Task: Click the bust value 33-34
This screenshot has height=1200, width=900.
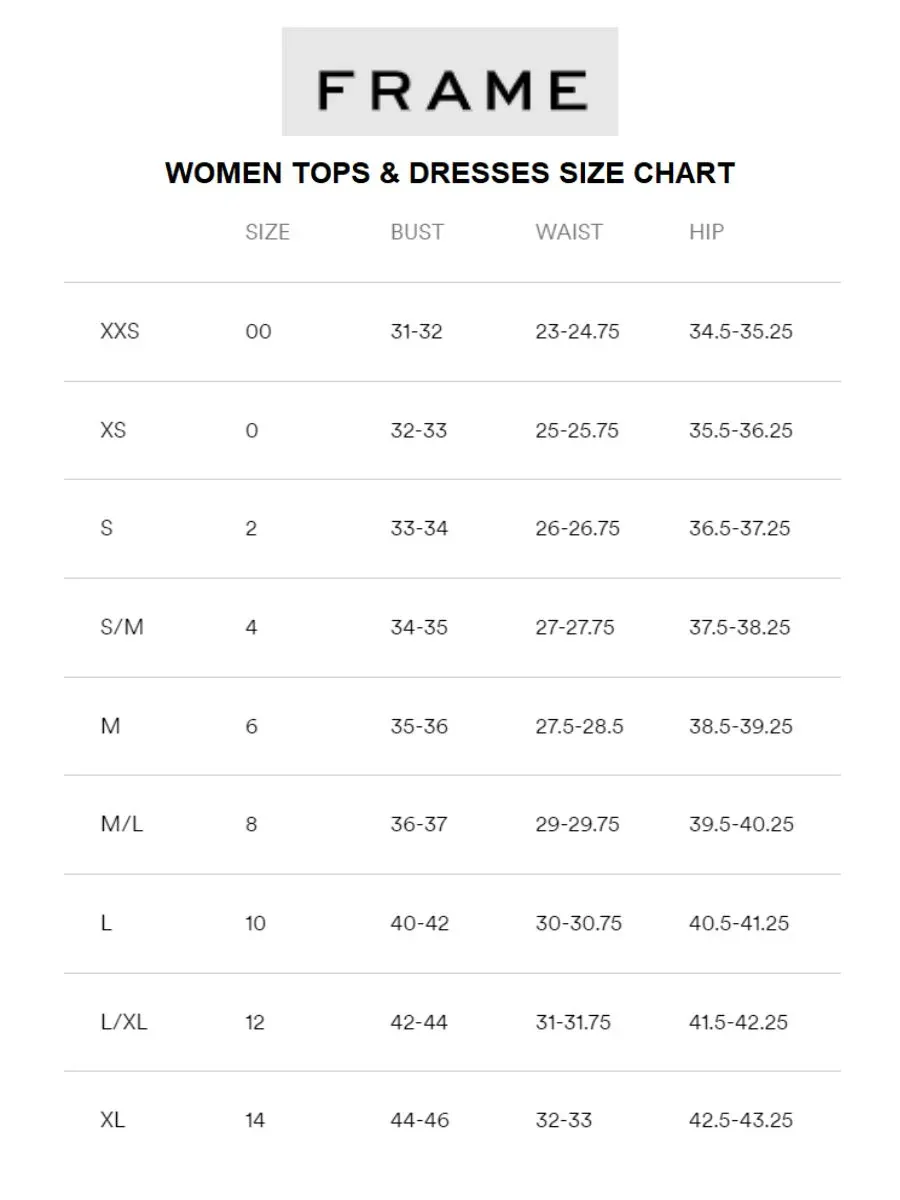Action: [419, 528]
